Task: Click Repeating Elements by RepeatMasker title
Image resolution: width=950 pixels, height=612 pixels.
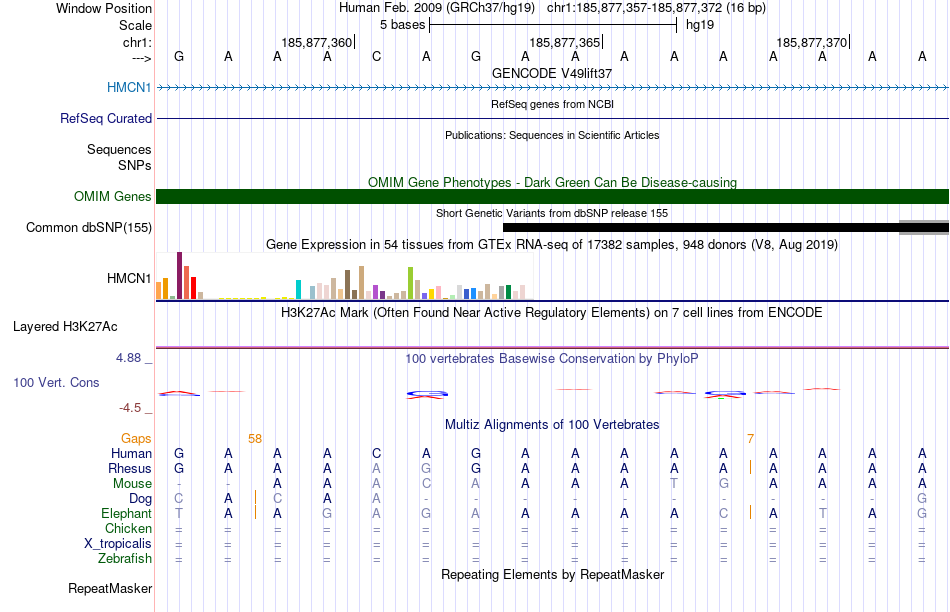Action: point(553,574)
